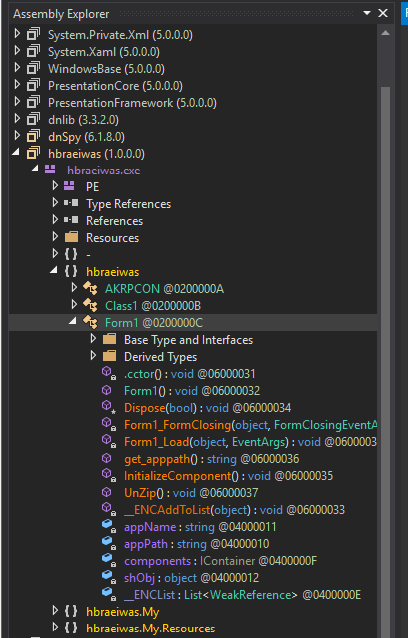Image resolution: width=408 pixels, height=638 pixels.
Task: Expand the Derived Types node
Action: [x=94, y=356]
